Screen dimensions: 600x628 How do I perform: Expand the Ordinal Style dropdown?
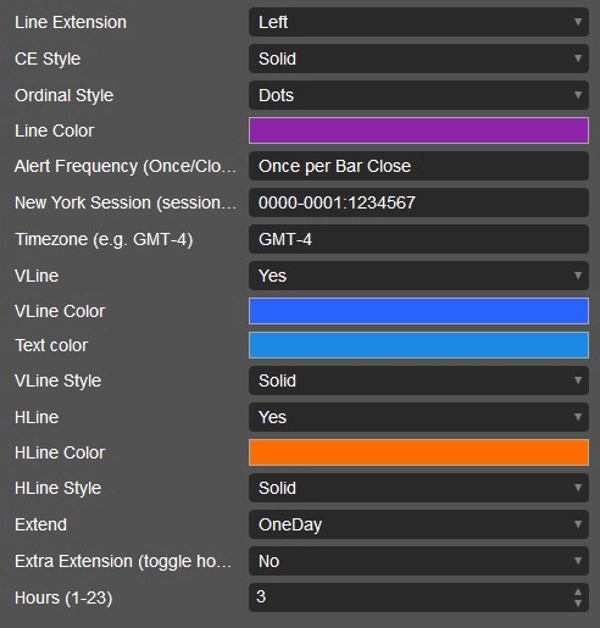click(x=418, y=95)
